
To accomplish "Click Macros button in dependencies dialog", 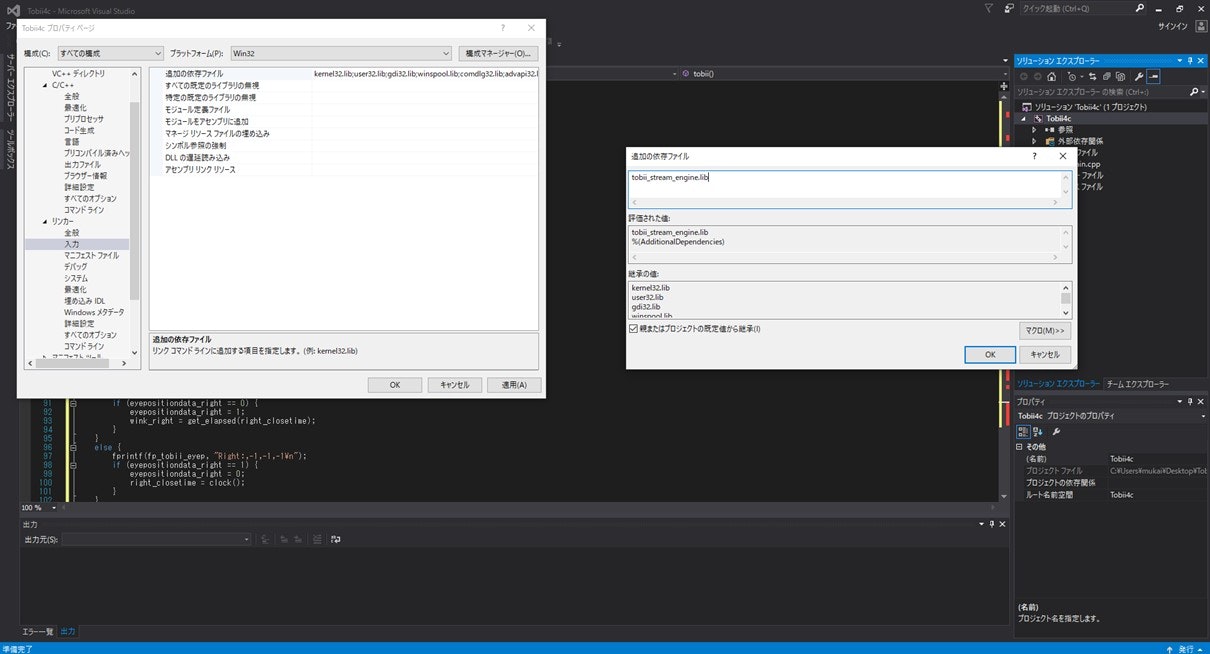I will 1045,330.
